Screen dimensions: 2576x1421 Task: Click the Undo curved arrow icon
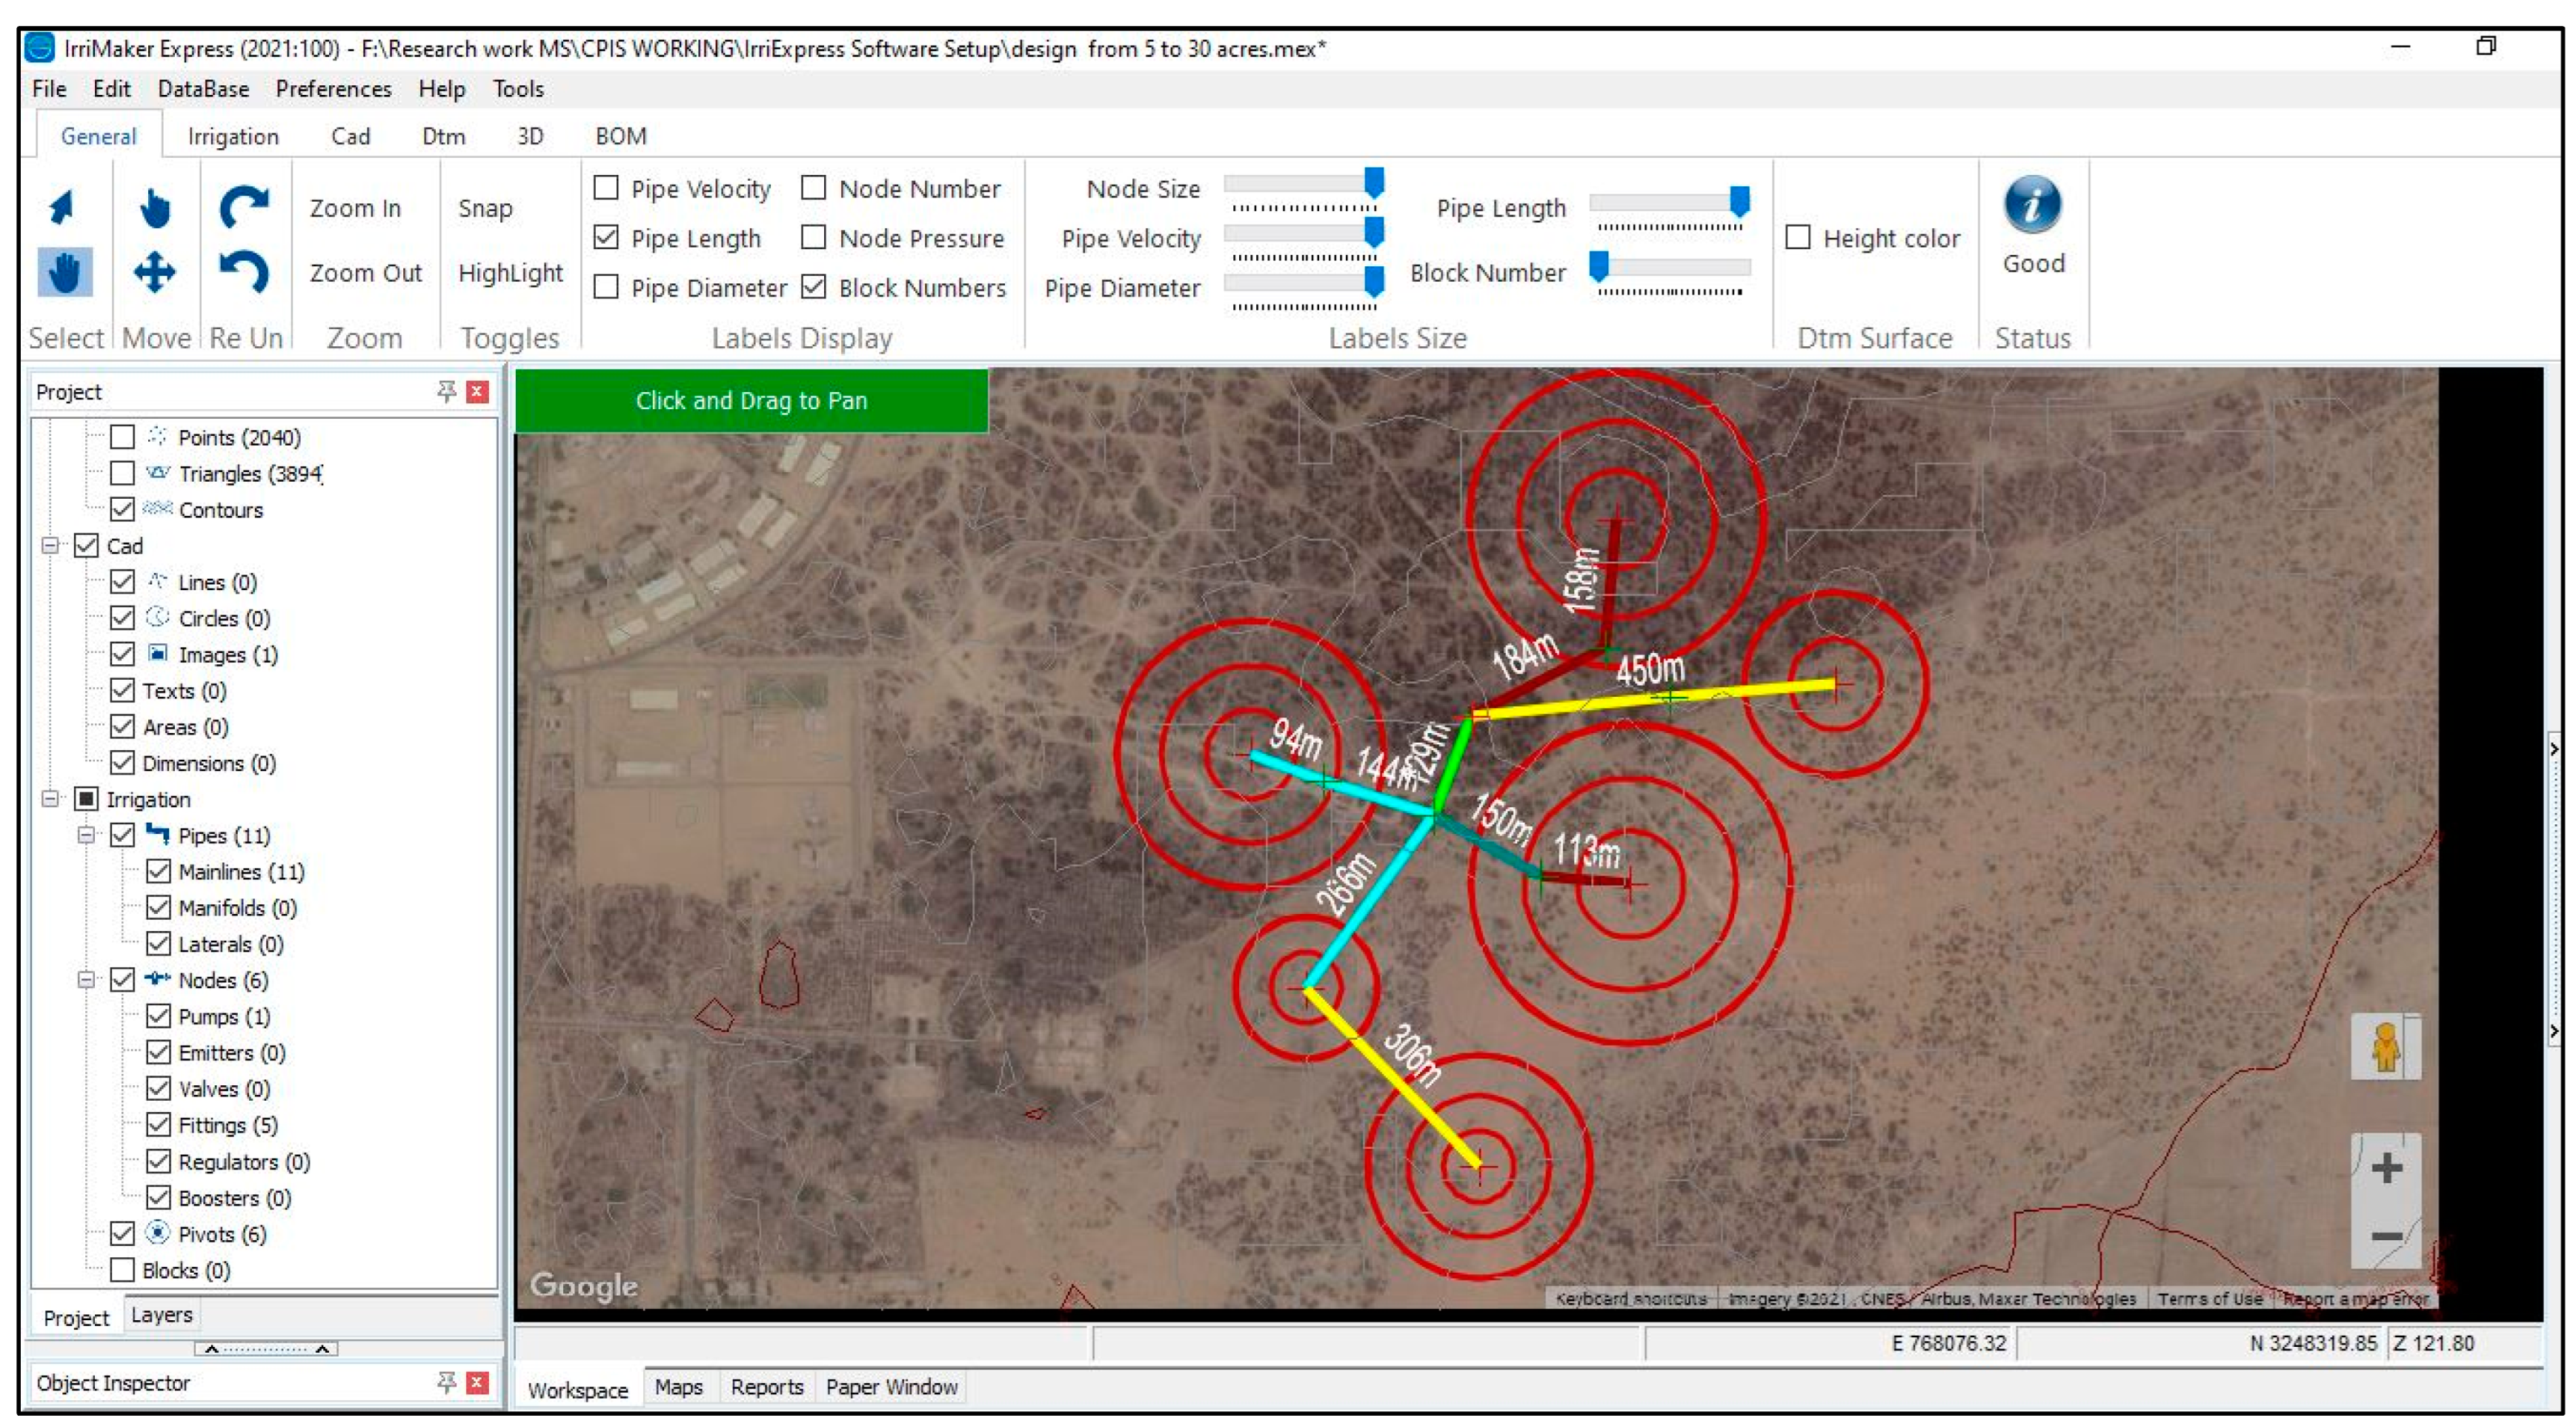244,272
